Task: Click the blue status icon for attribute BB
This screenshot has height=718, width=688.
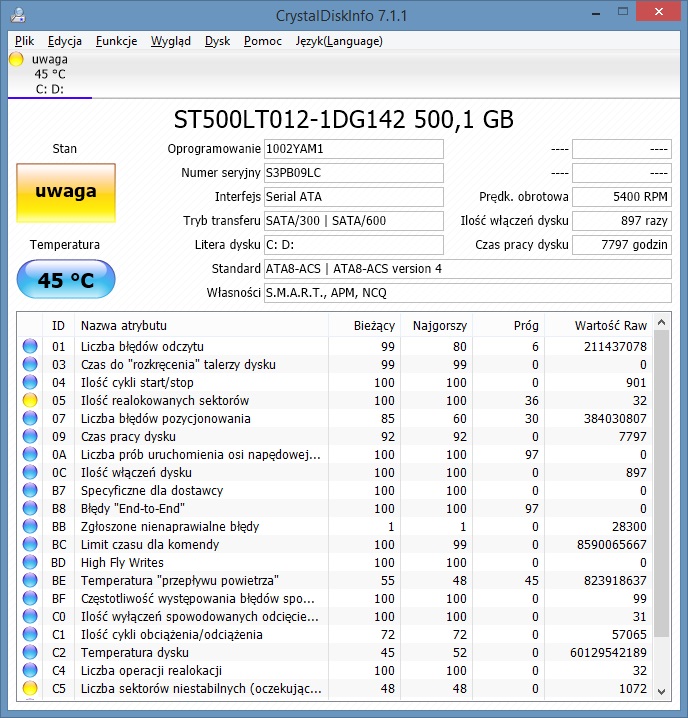Action: click(x=30, y=526)
